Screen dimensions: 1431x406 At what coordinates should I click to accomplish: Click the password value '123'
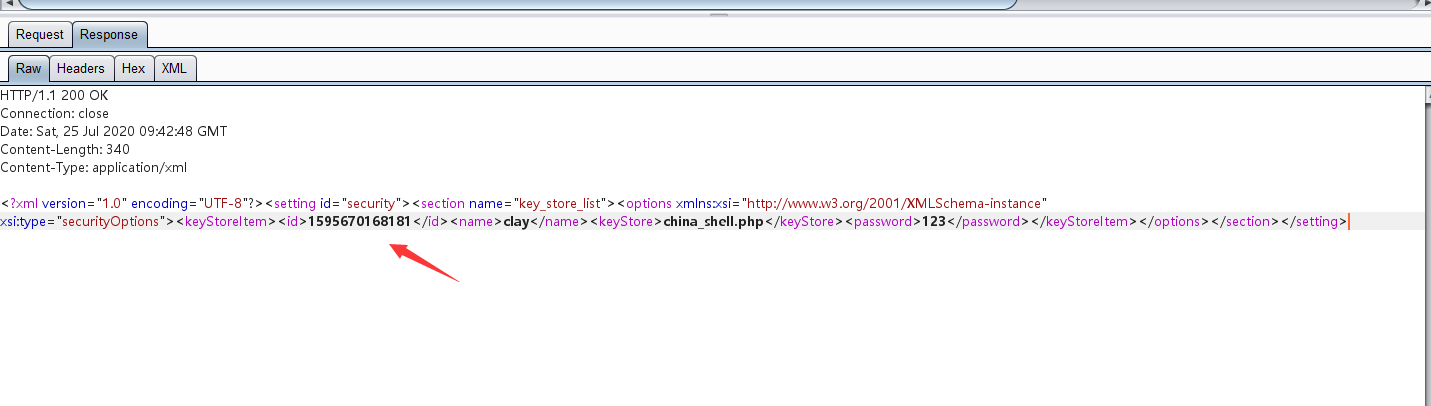932,222
